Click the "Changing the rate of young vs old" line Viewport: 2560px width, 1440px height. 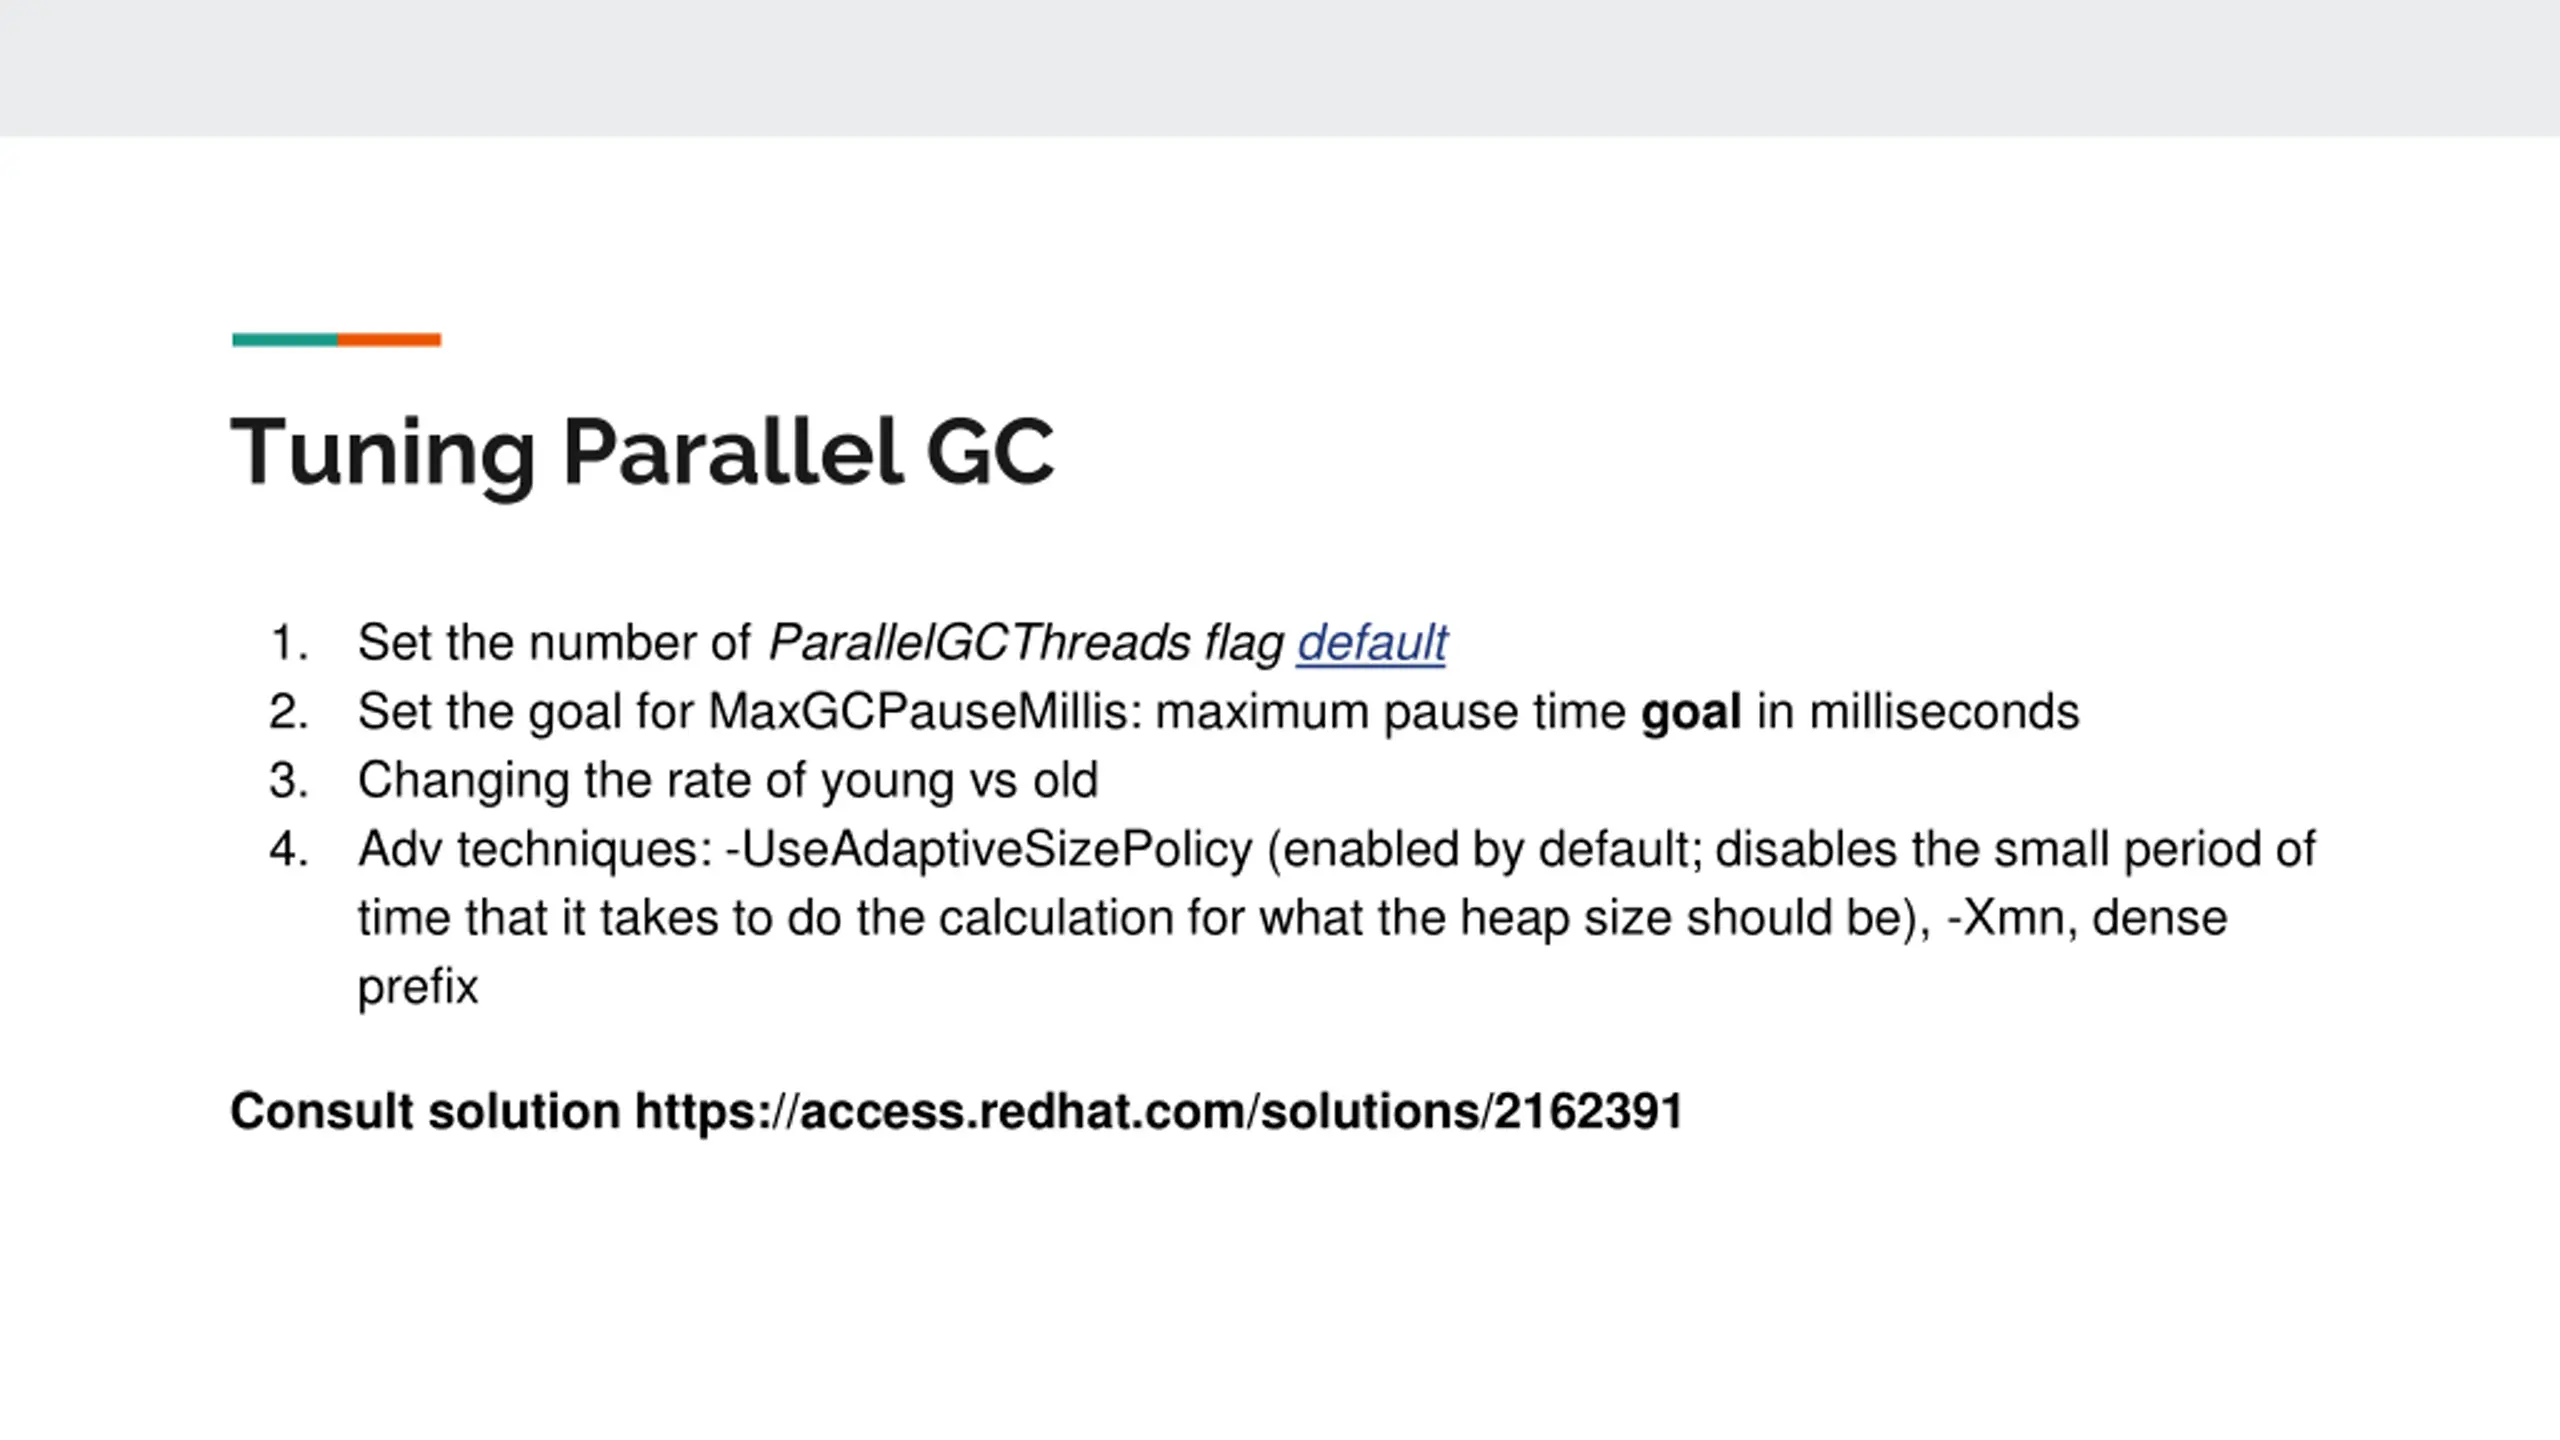pos(728,781)
